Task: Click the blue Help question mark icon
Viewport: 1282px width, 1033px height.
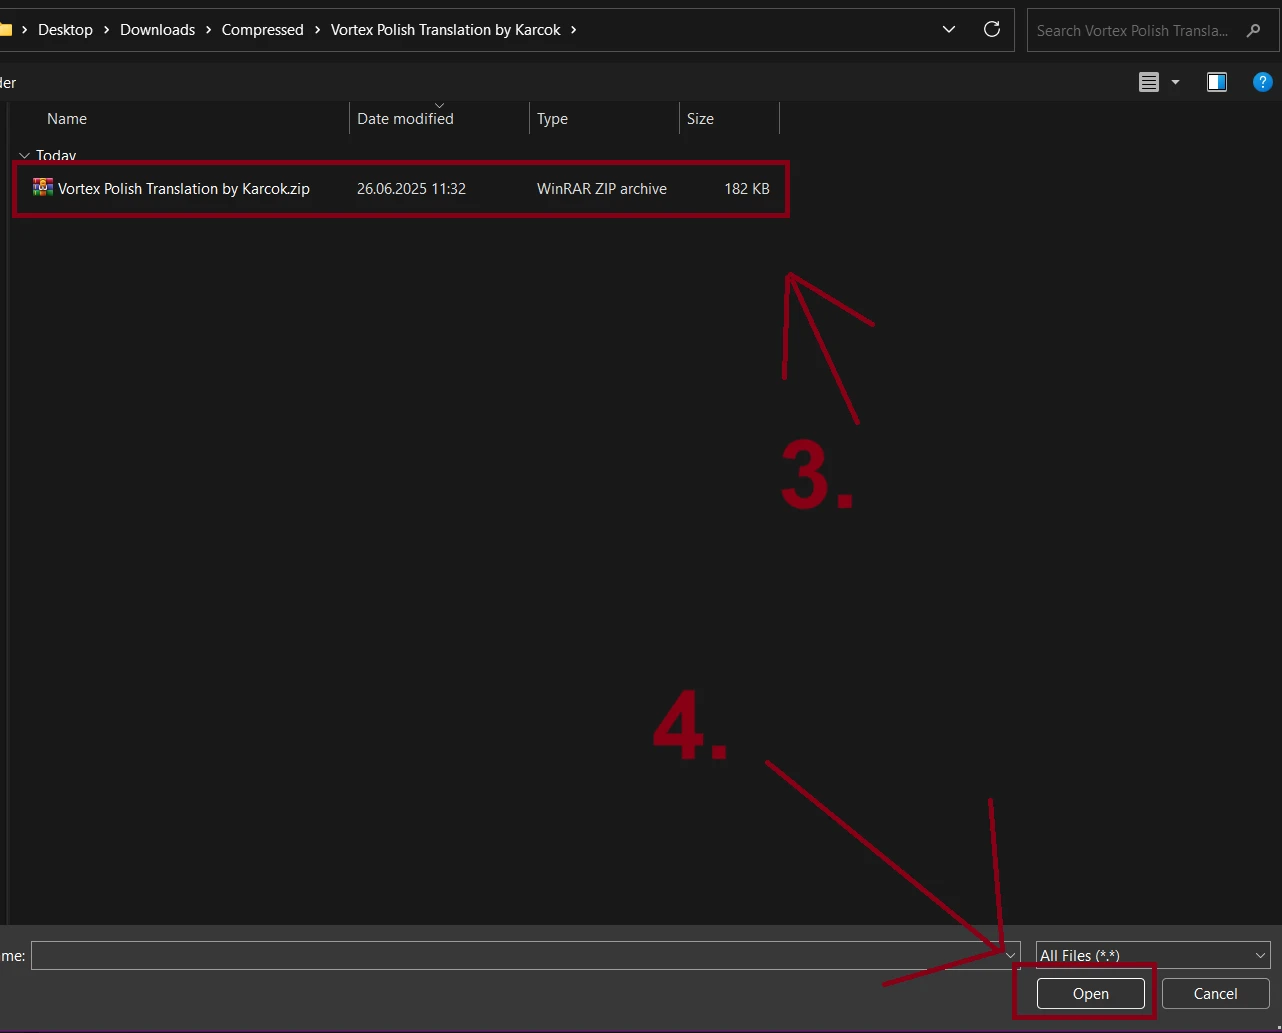Action: point(1262,83)
